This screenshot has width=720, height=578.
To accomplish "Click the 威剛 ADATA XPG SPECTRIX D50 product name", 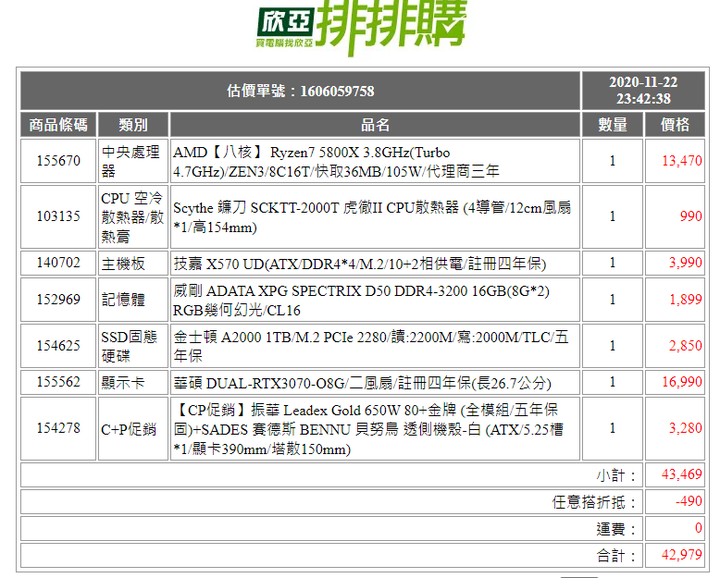I will click(x=361, y=300).
